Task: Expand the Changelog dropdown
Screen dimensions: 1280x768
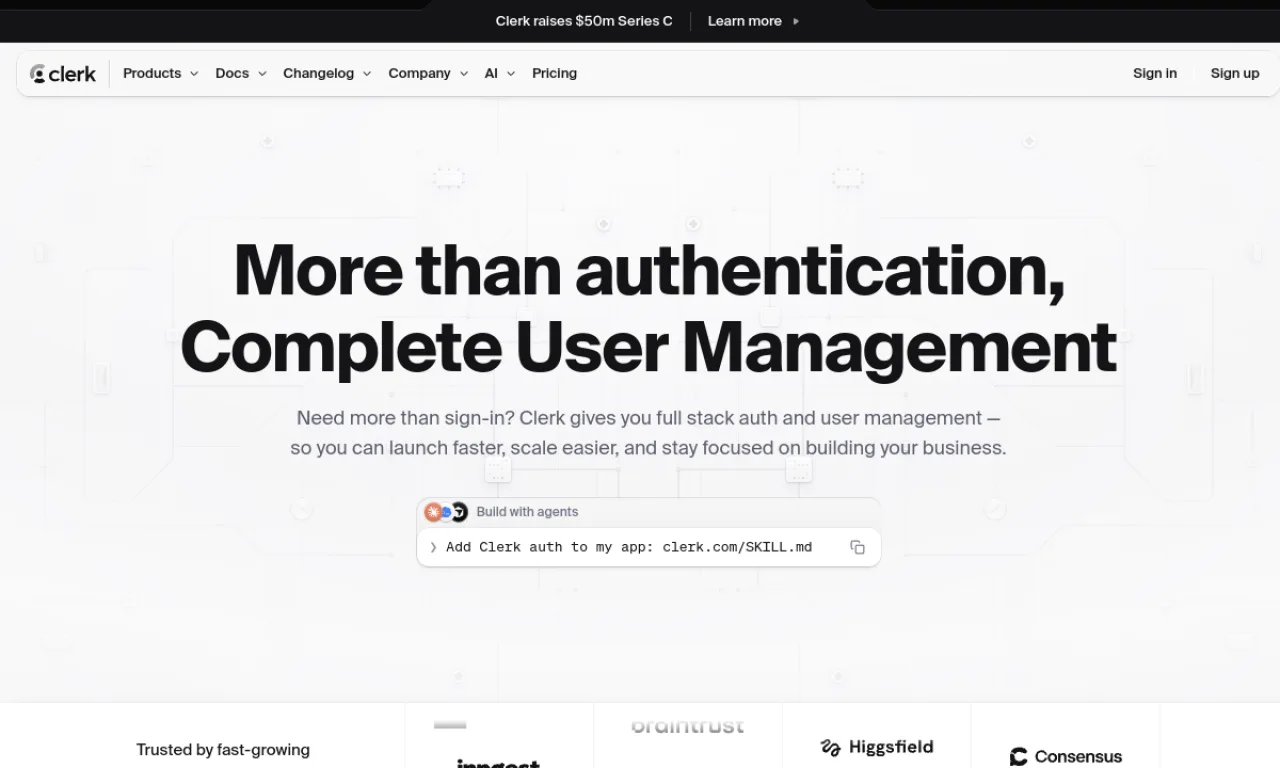Action: pyautogui.click(x=327, y=73)
